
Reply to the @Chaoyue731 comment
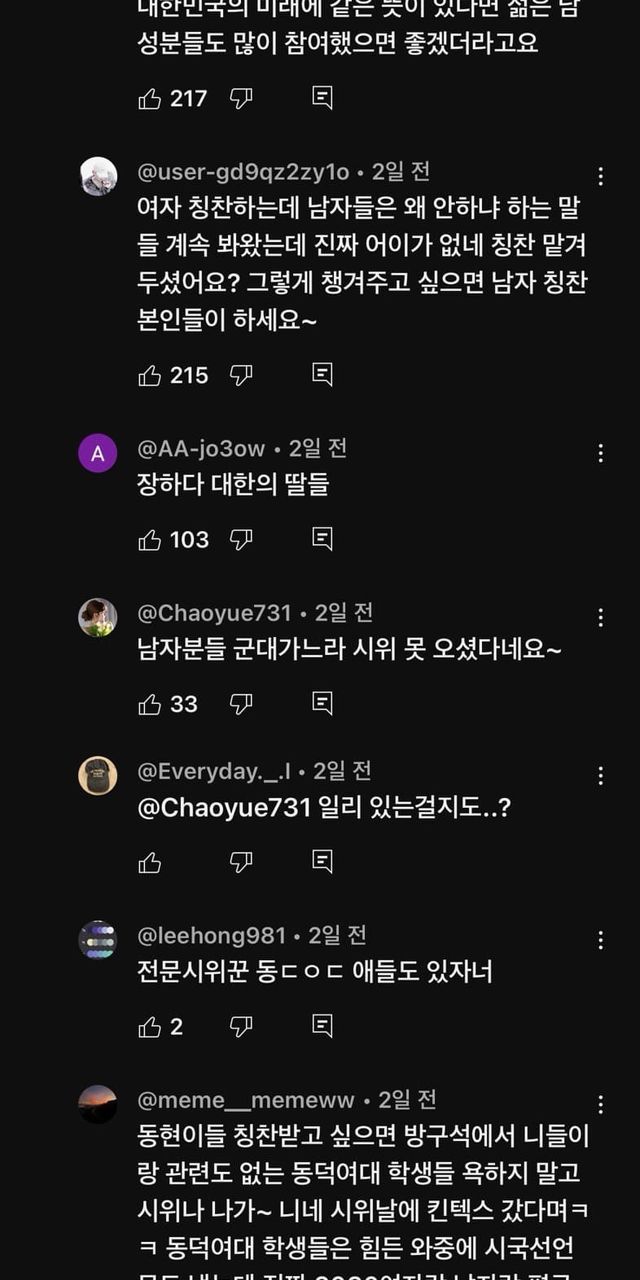coord(322,704)
